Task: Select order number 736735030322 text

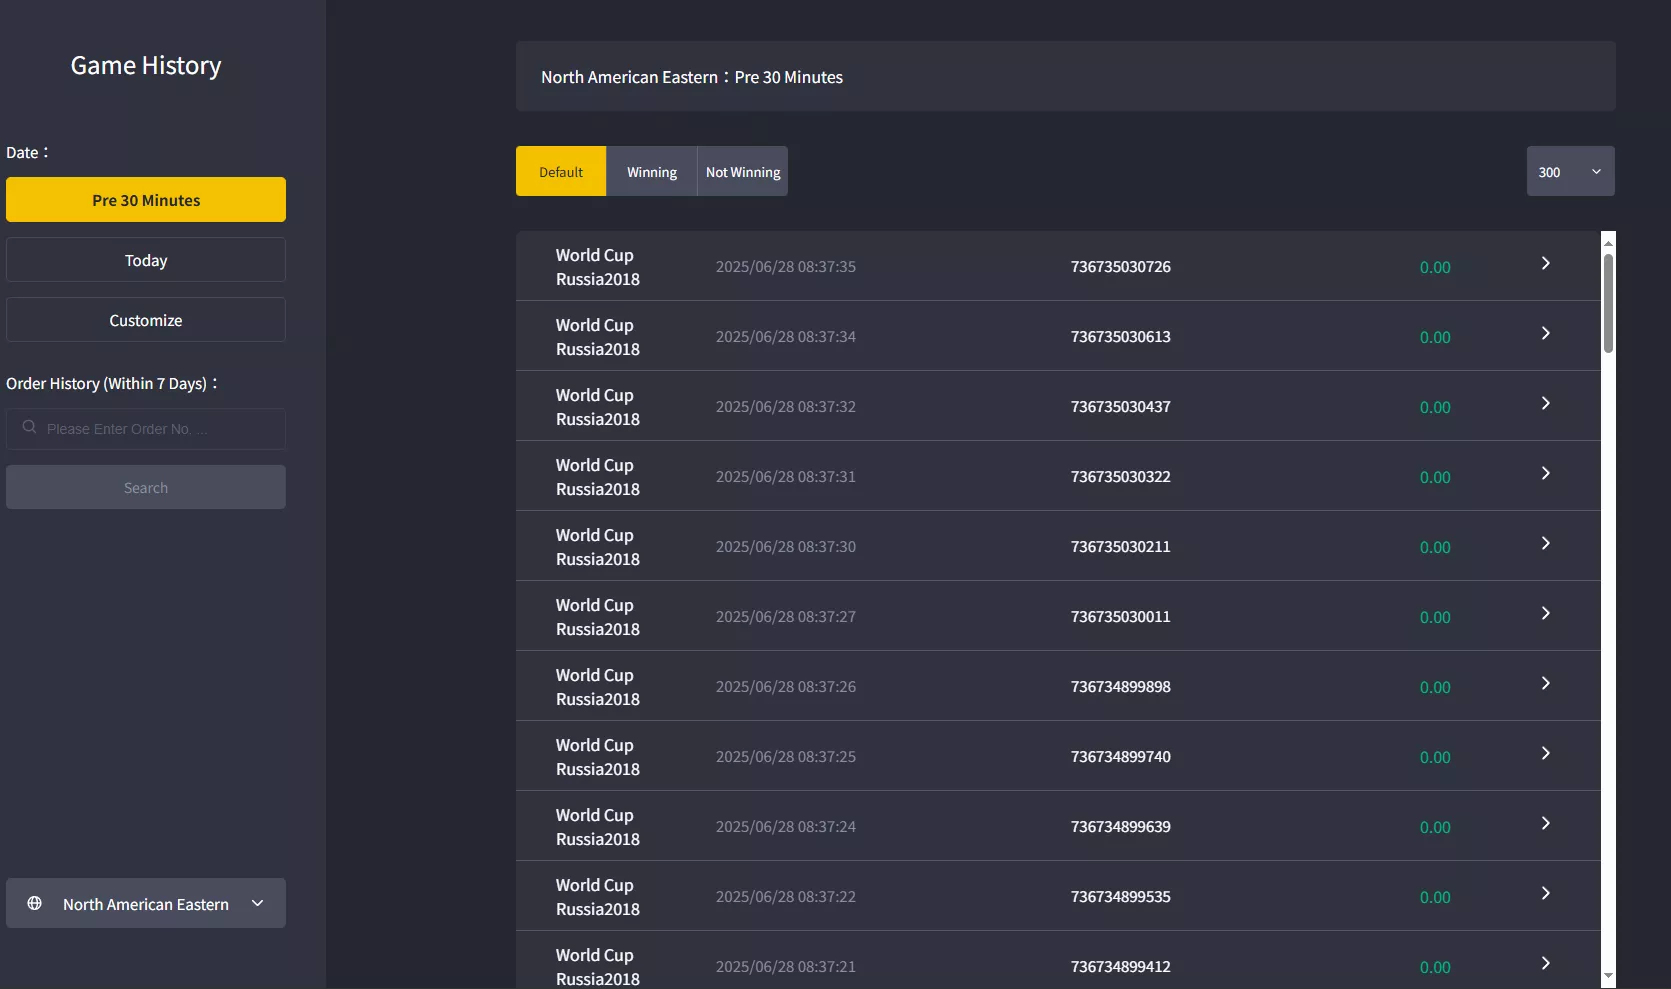Action: click(1120, 477)
